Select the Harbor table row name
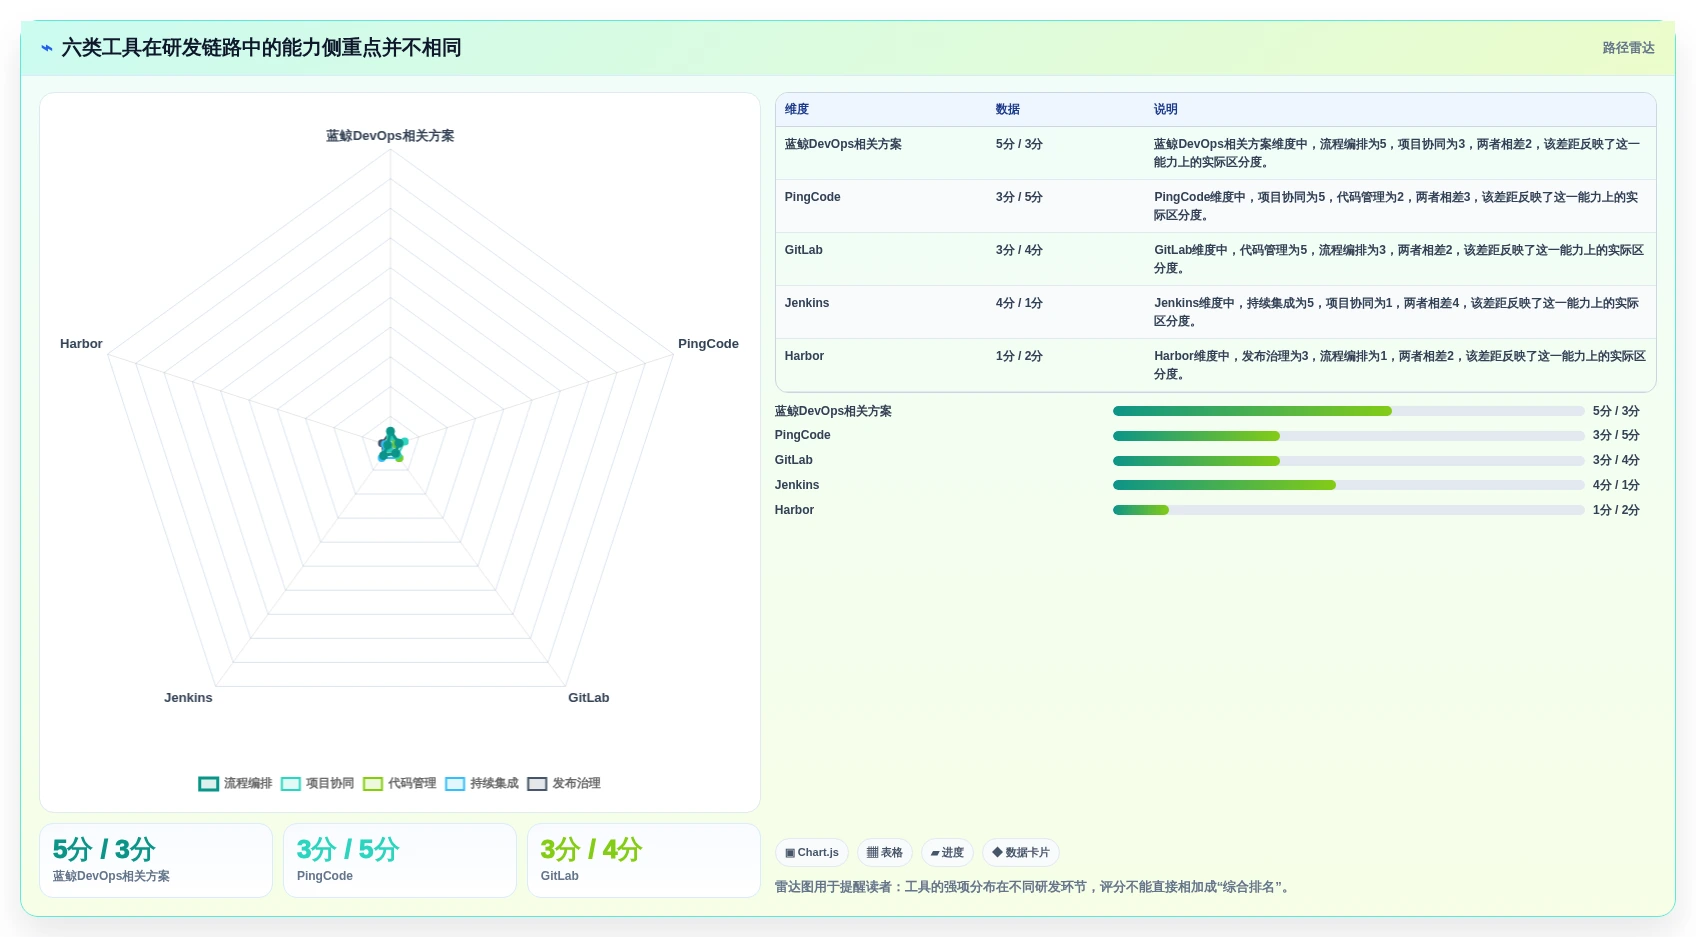This screenshot has height=937, width=1696. pyautogui.click(x=805, y=356)
